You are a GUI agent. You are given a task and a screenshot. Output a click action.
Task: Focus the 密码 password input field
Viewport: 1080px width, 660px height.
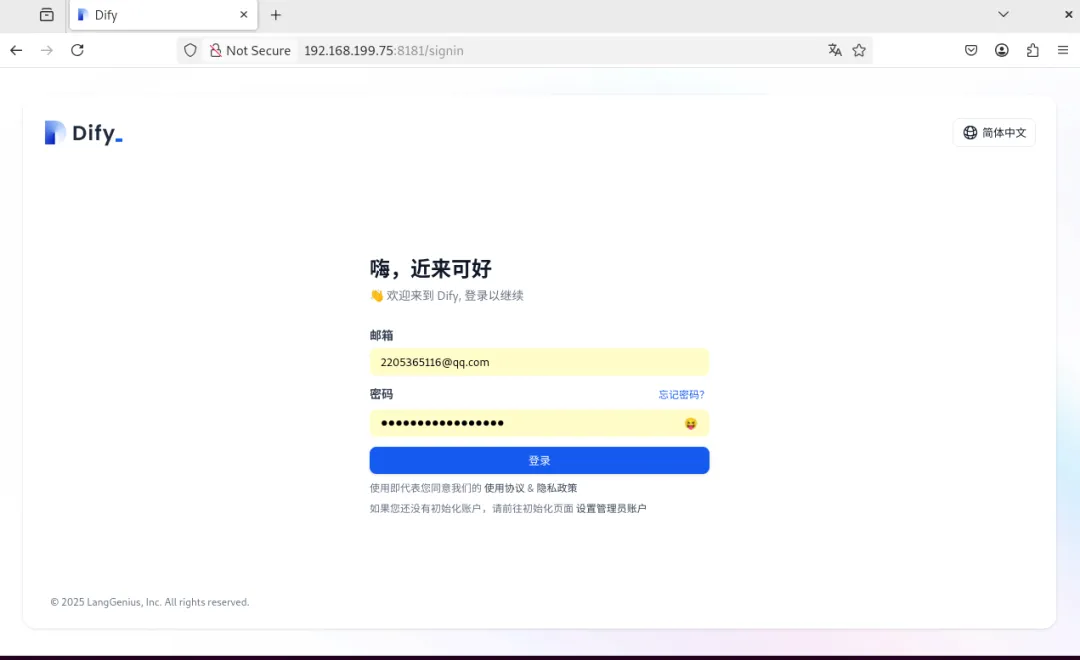(539, 423)
